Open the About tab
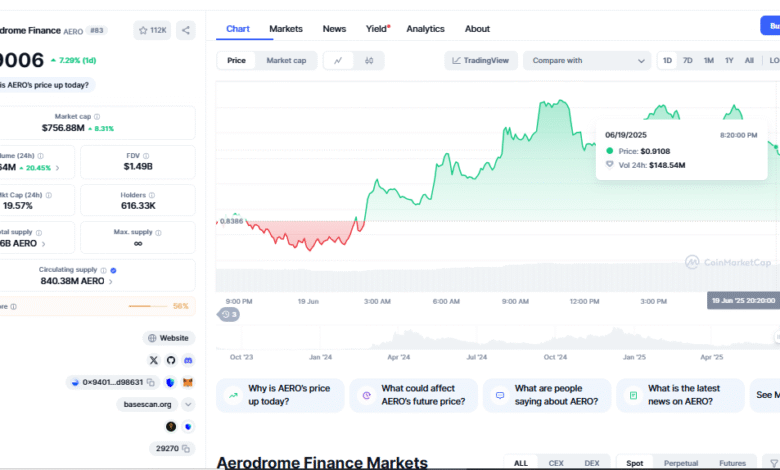Viewport: 780px width, 470px height. (477, 29)
